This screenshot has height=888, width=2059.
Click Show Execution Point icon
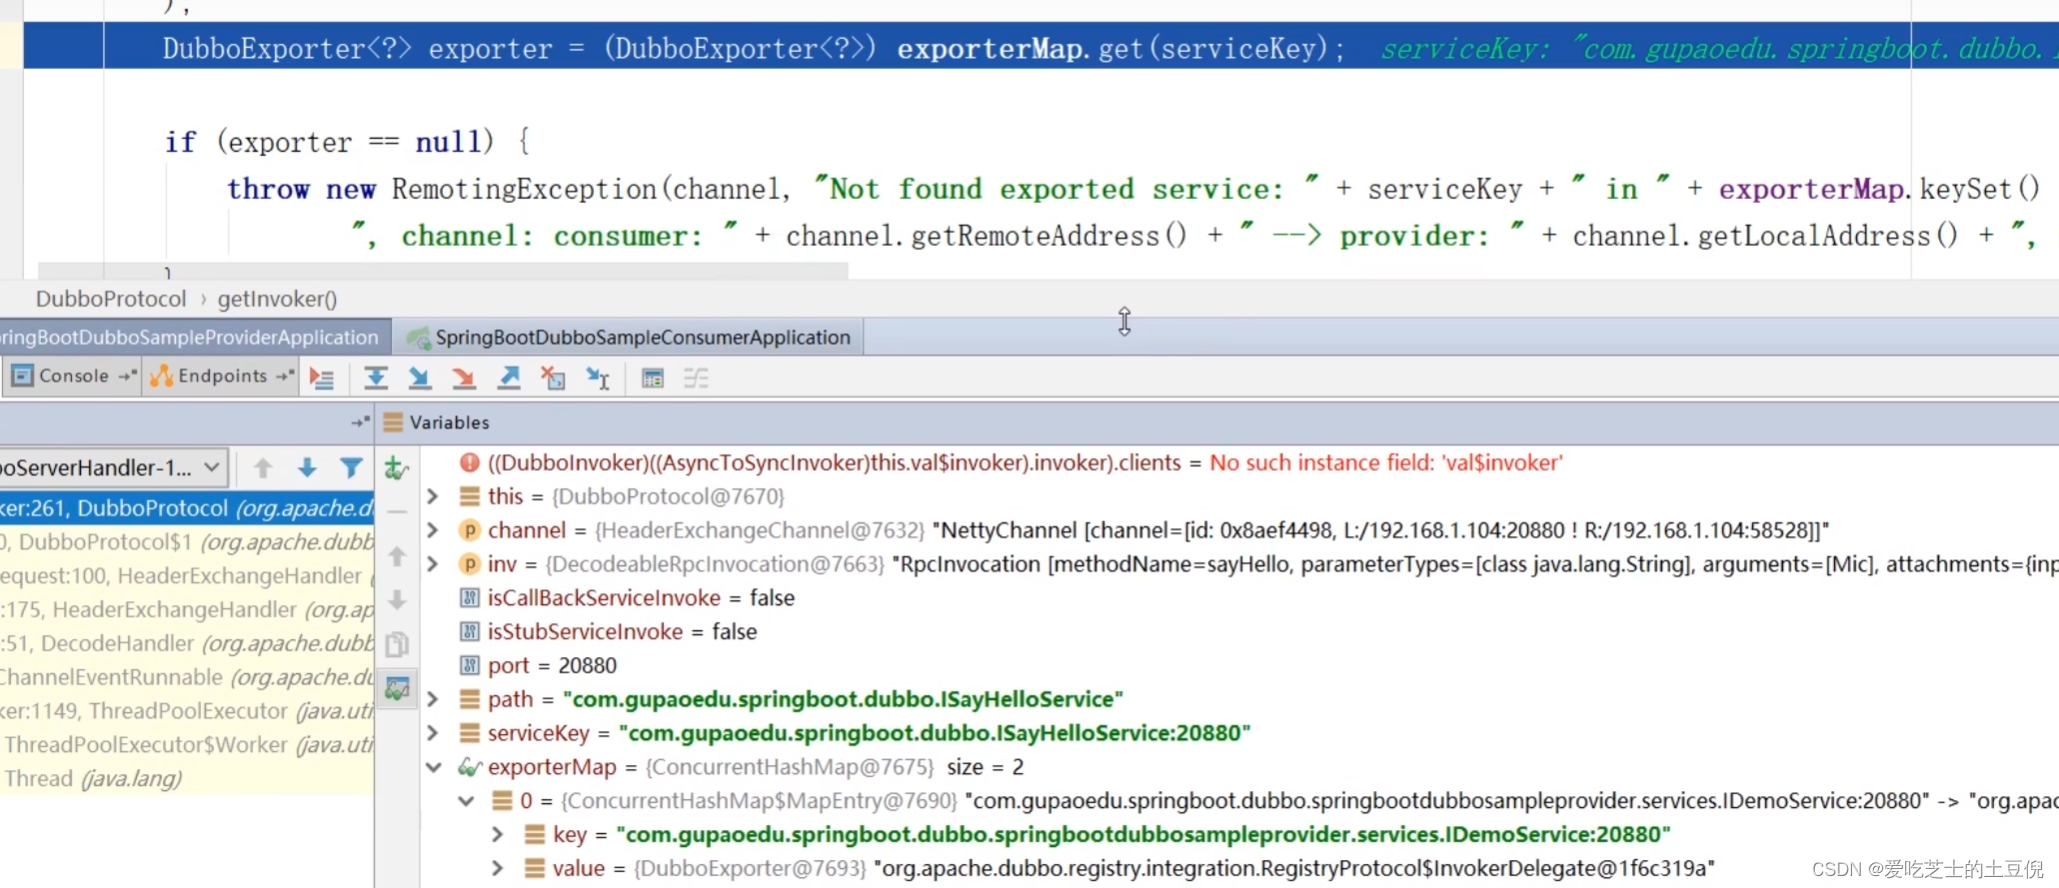(x=322, y=378)
